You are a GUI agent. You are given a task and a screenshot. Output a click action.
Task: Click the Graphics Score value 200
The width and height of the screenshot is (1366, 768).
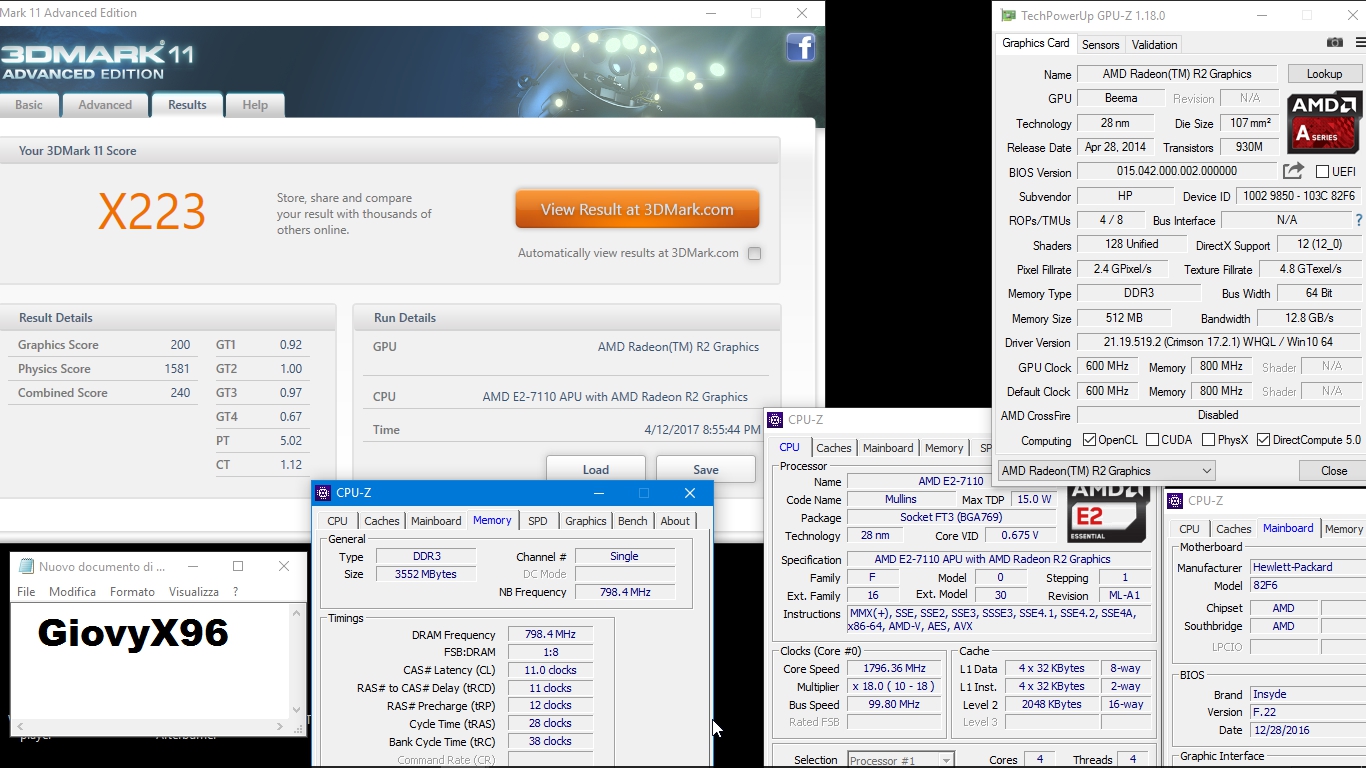180,344
